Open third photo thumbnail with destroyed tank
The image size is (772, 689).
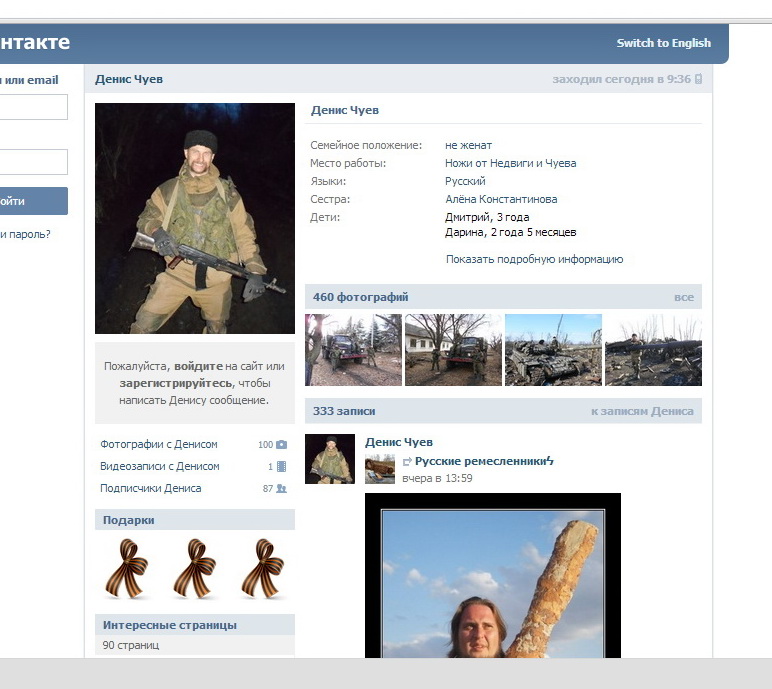point(553,350)
